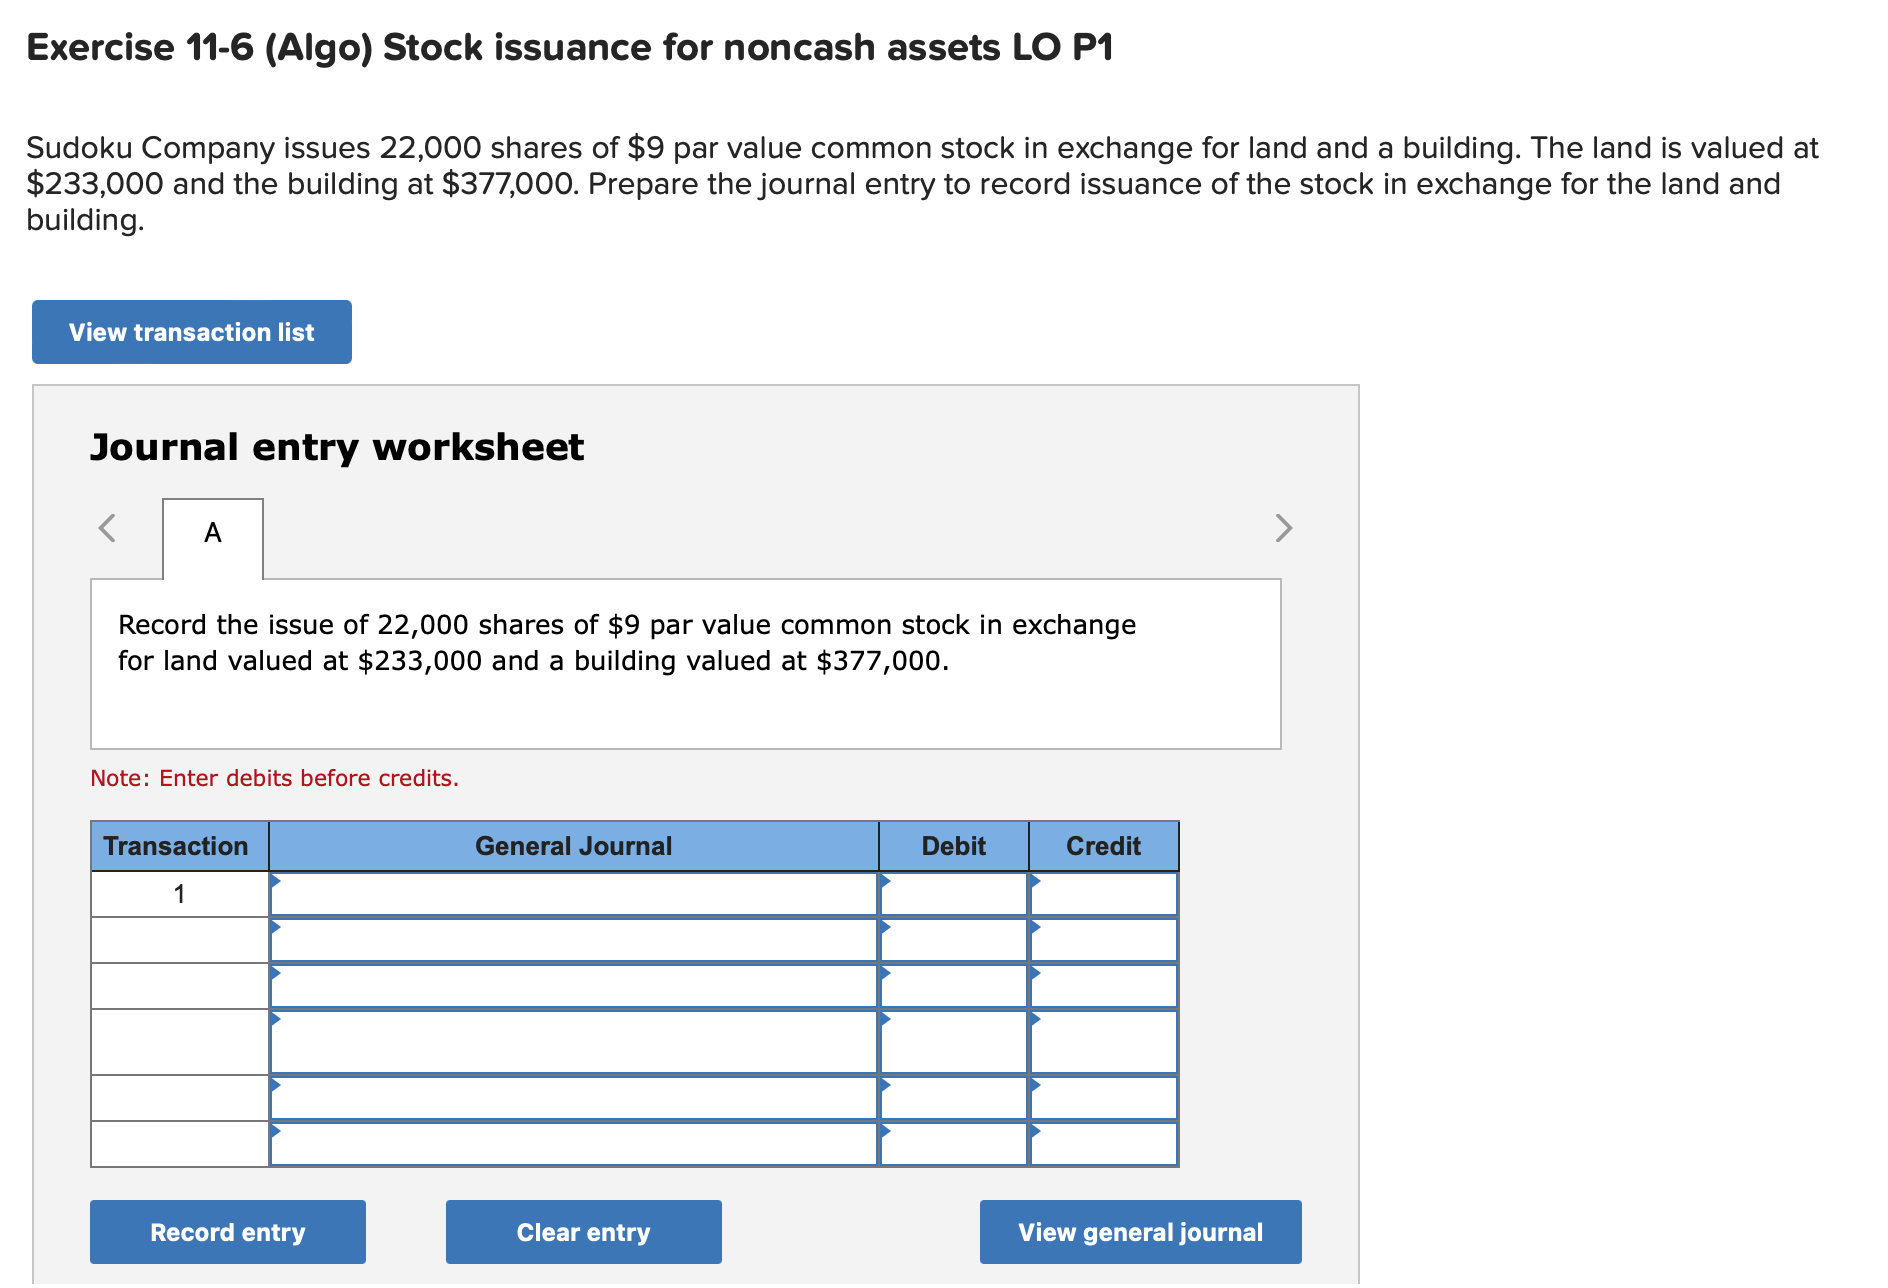Click the Debit column header
This screenshot has width=1888, height=1288.
coord(952,845)
